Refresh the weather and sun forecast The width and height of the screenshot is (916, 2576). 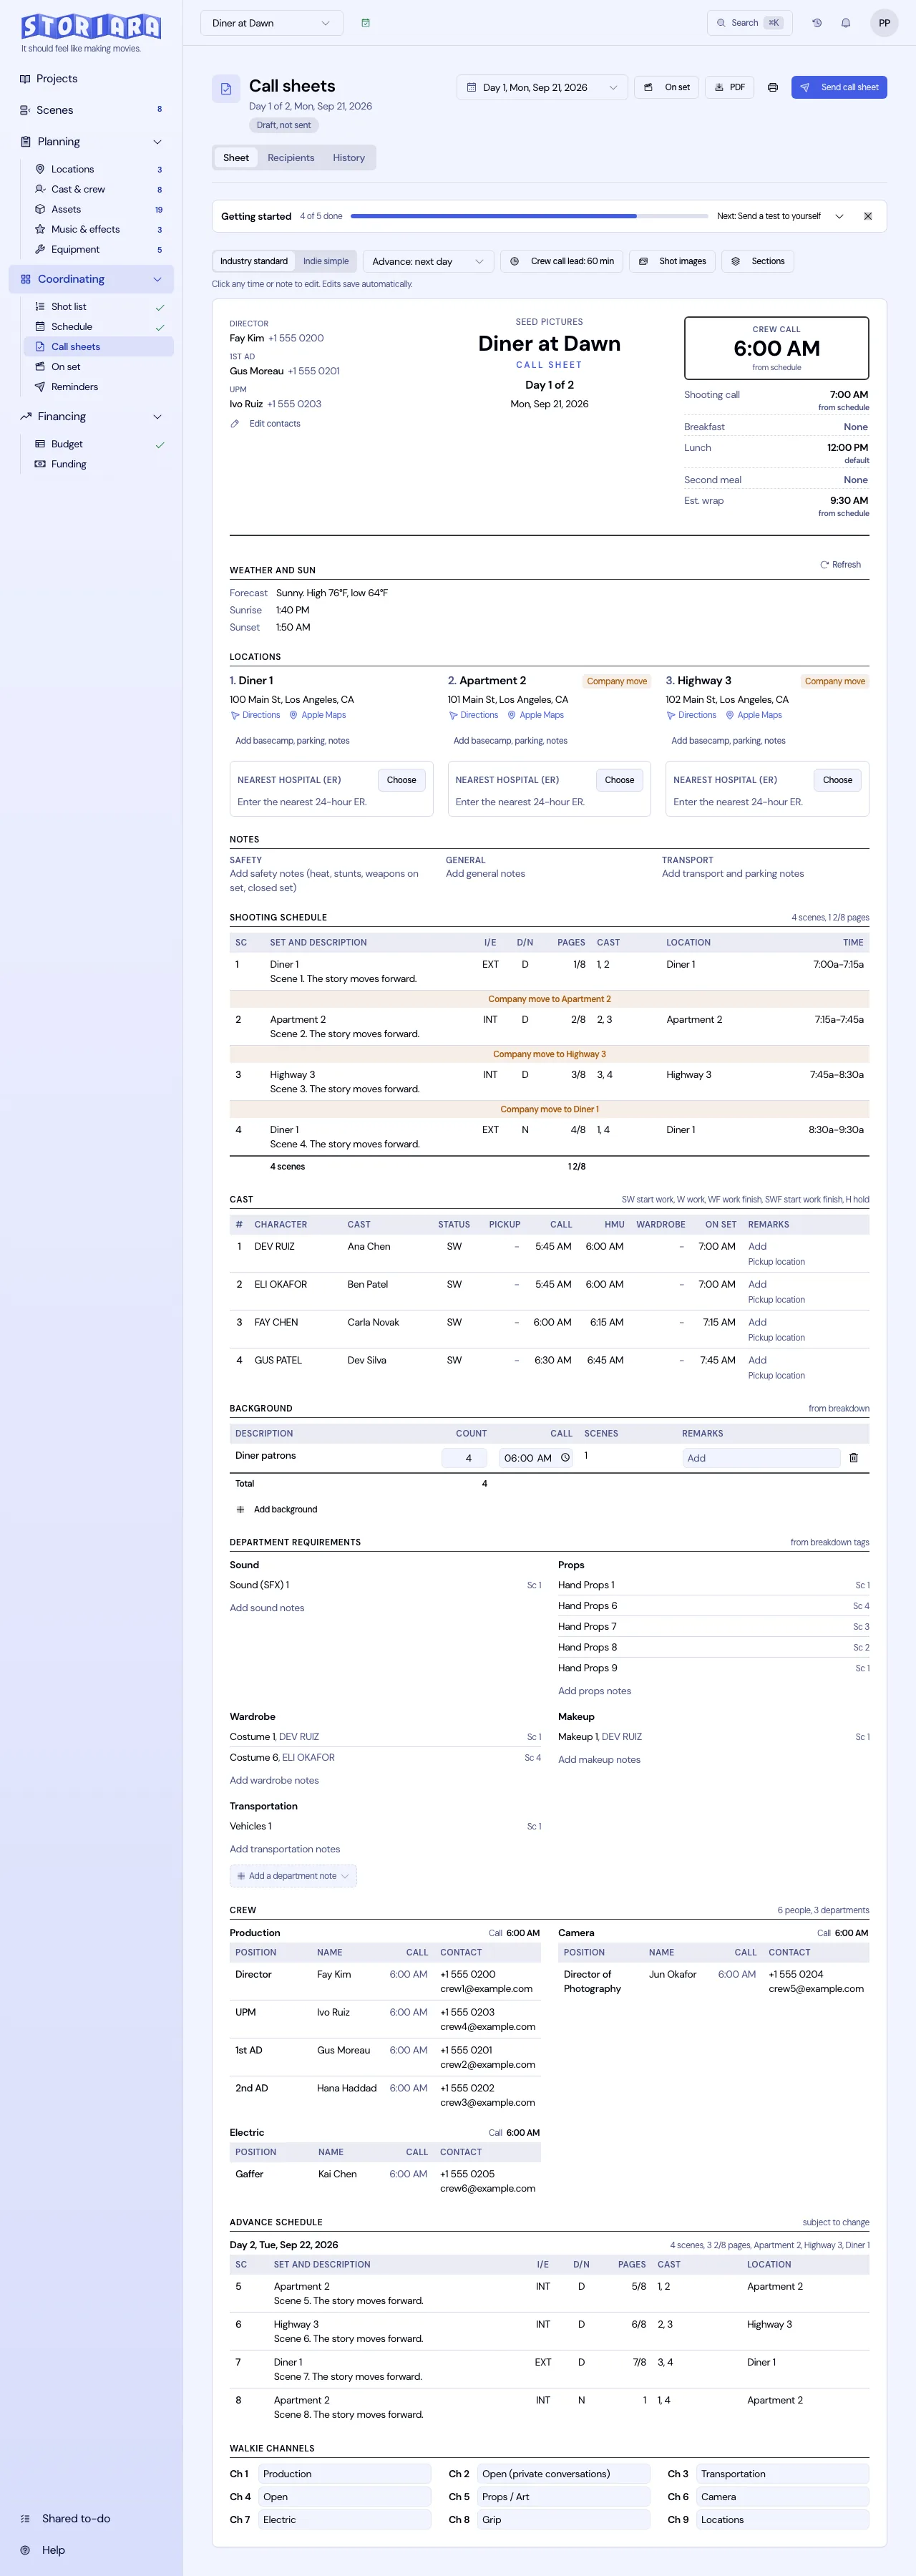point(841,565)
